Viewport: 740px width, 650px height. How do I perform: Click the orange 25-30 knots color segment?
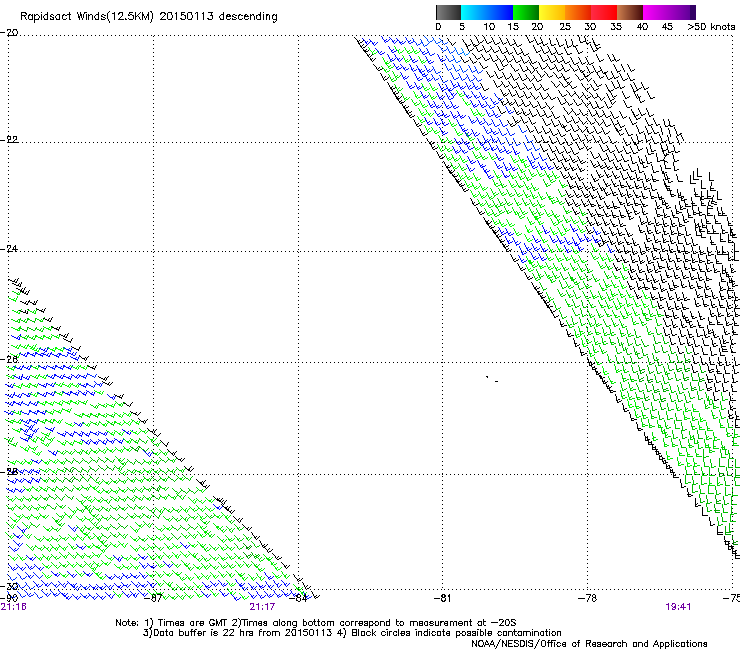(578, 12)
